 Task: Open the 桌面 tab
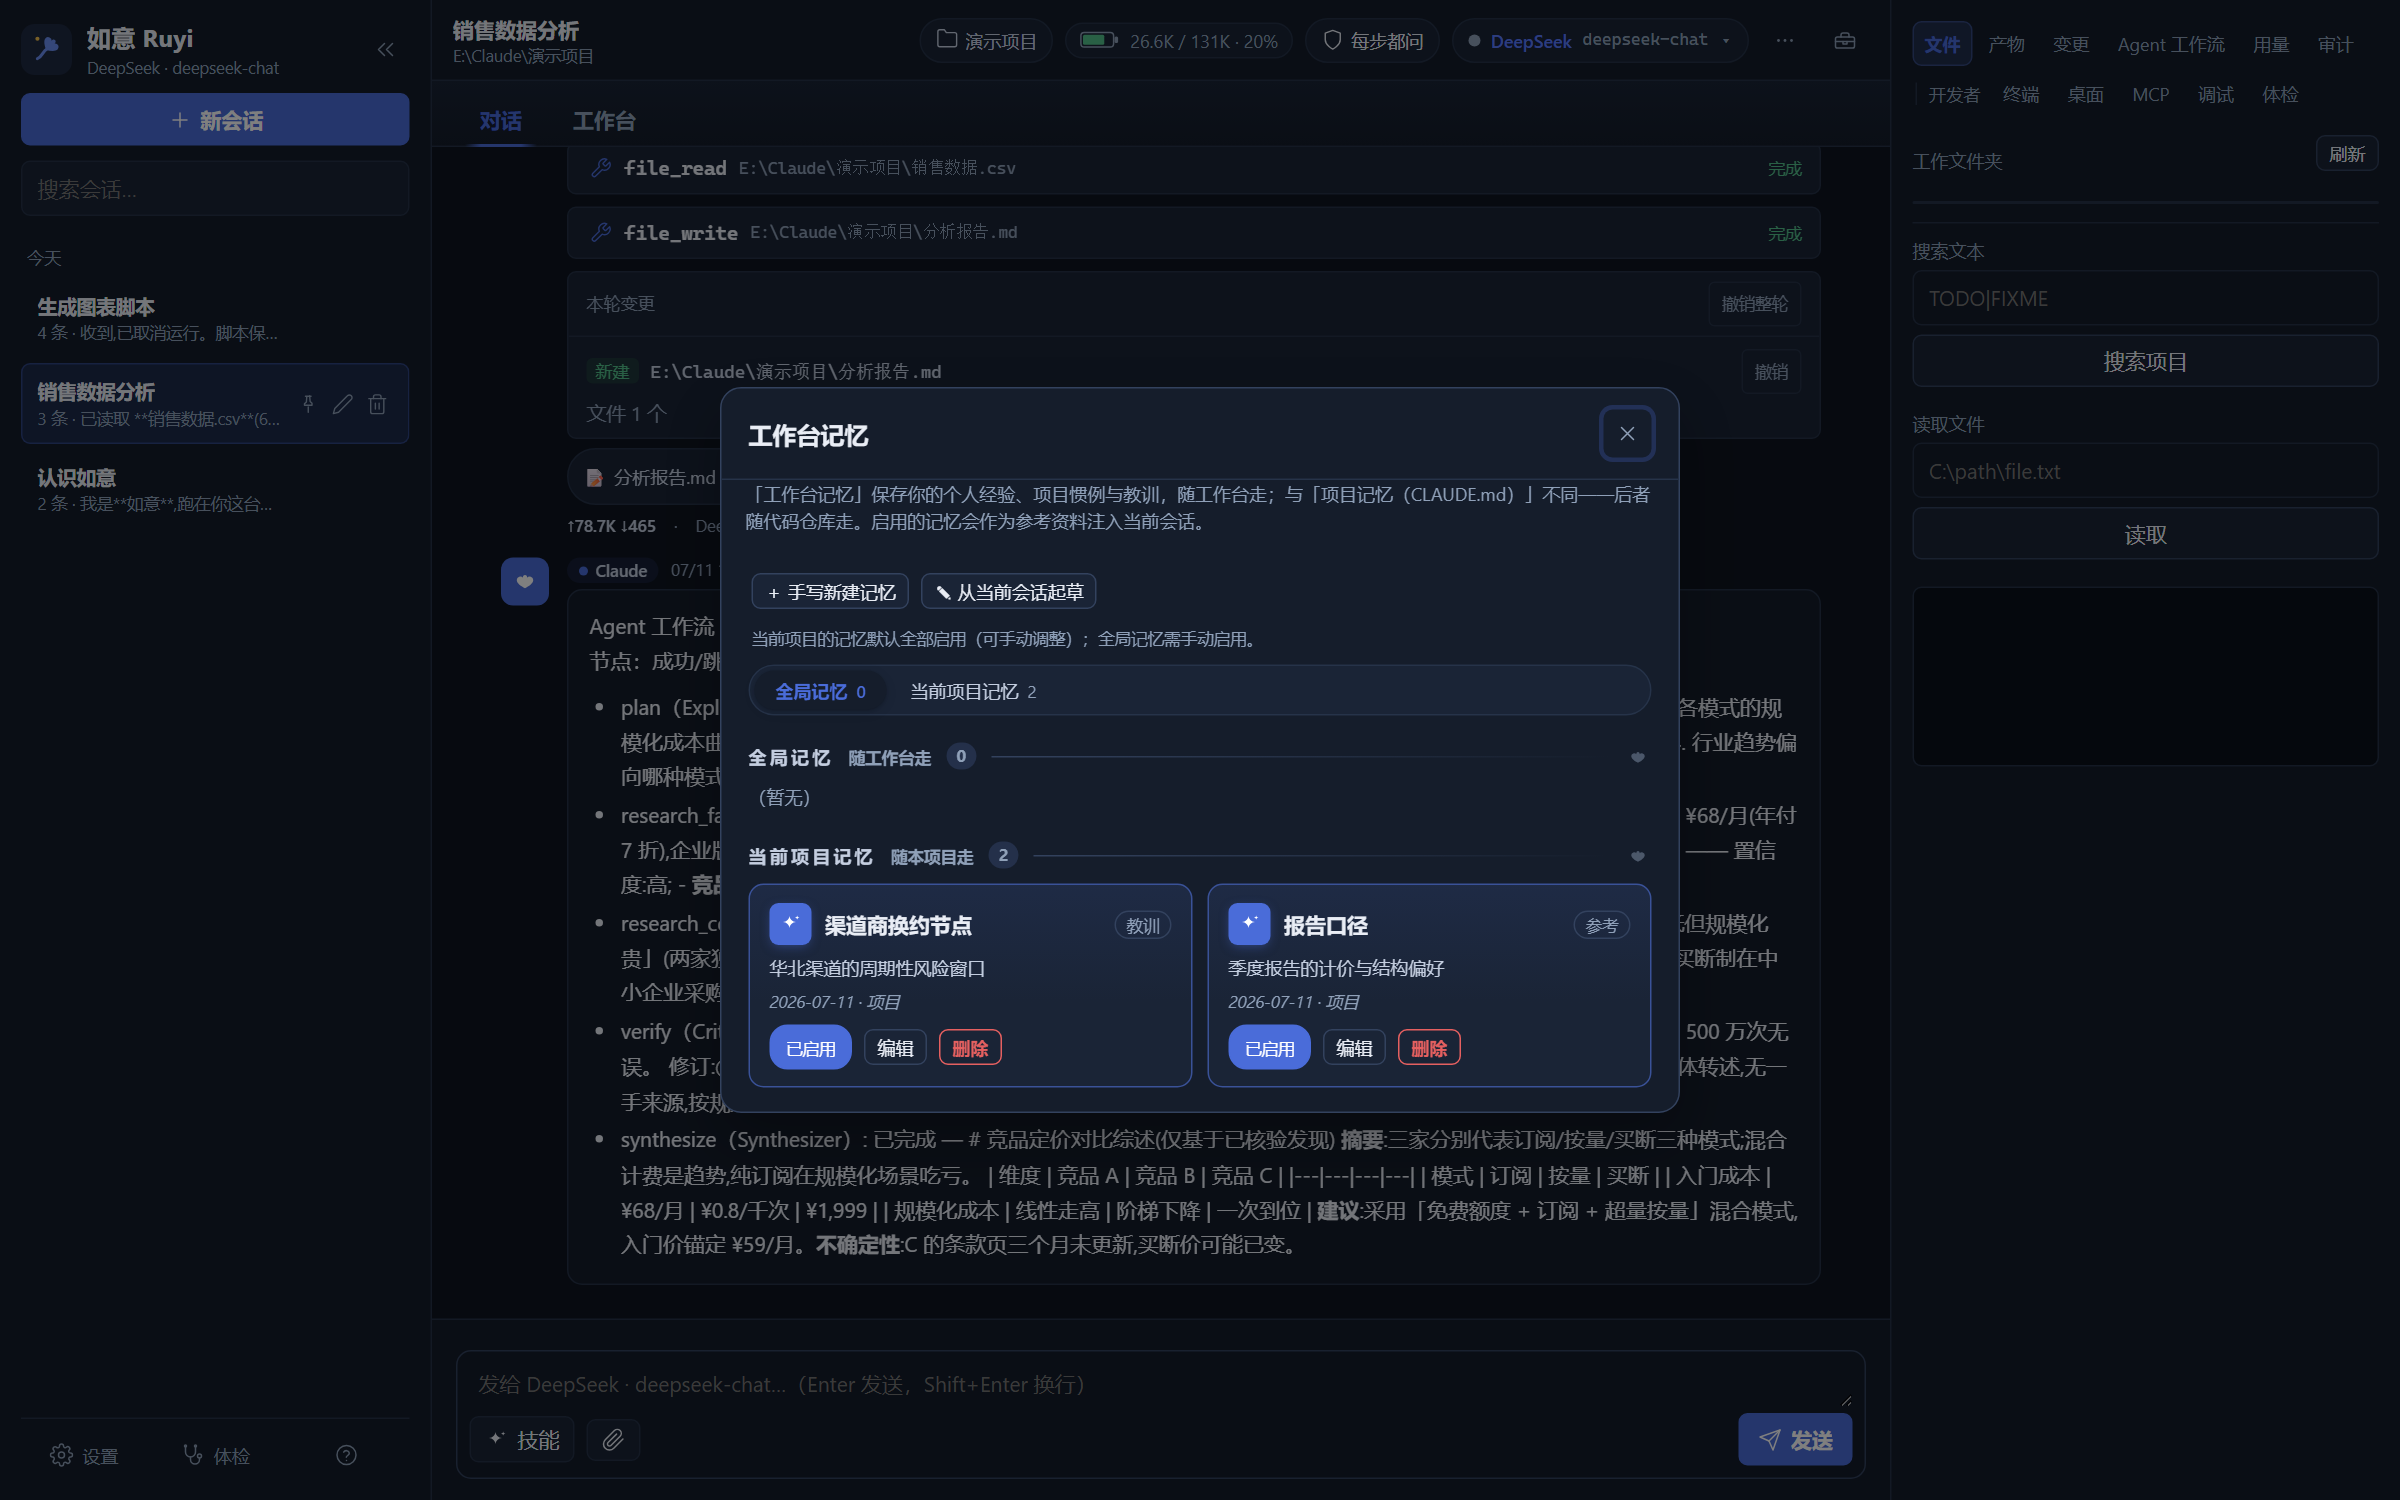tap(2085, 94)
